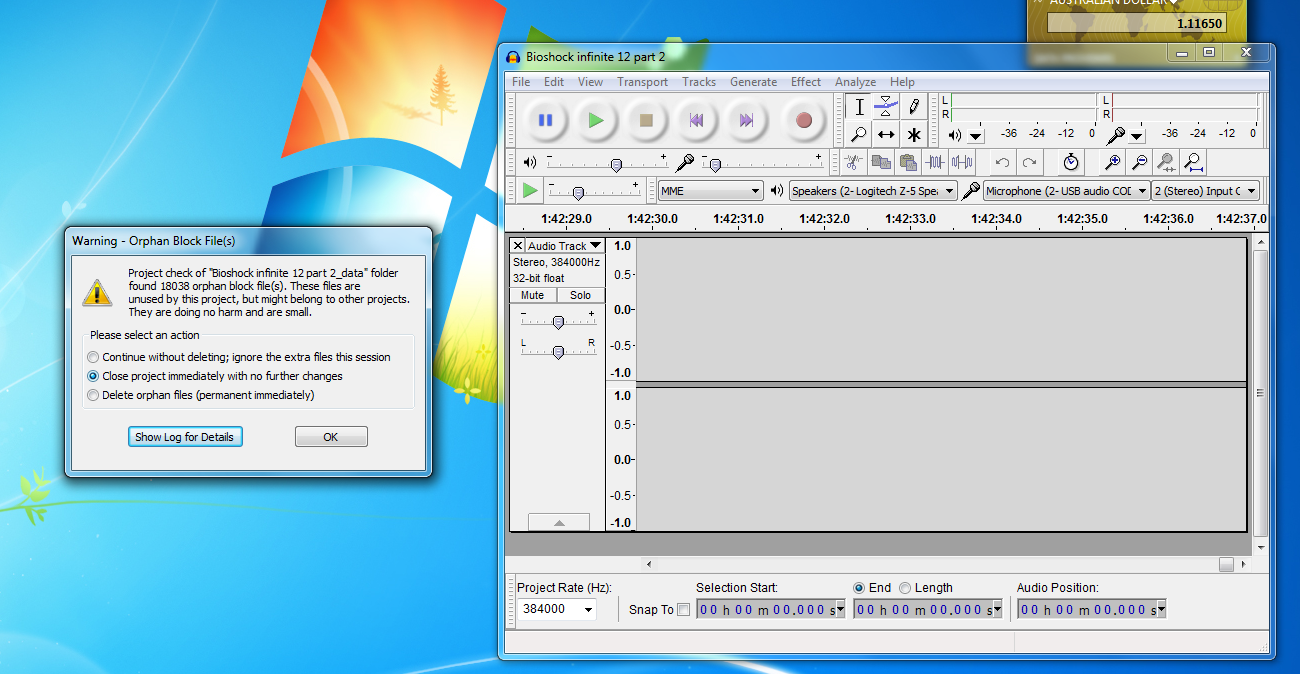Switch to the Draw tool
Viewport: 1300px width, 674px height.
912,105
